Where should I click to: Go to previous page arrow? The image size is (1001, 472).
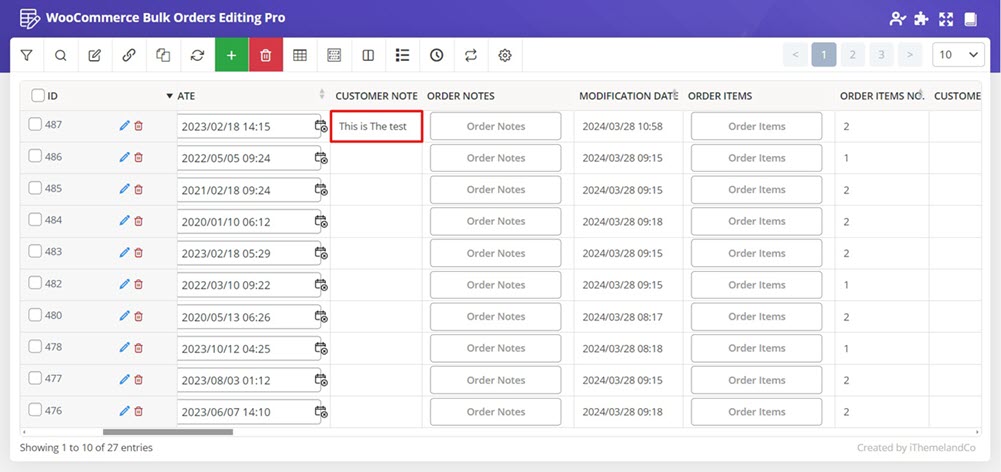pyautogui.click(x=795, y=55)
